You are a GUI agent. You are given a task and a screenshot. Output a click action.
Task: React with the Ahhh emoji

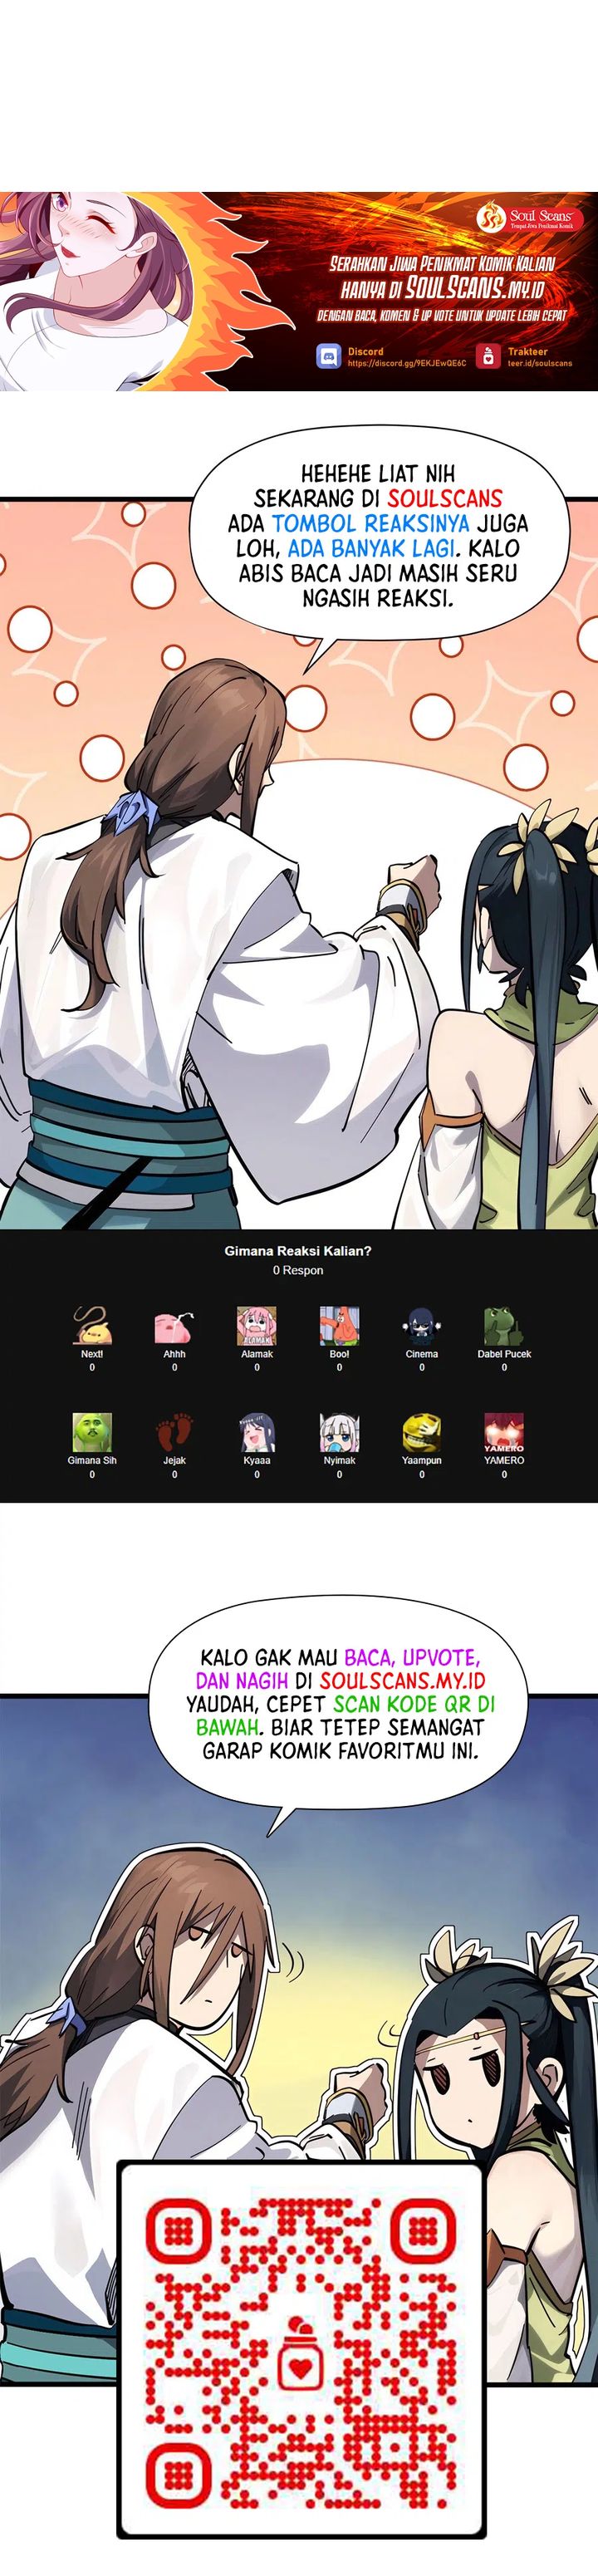(x=174, y=1326)
